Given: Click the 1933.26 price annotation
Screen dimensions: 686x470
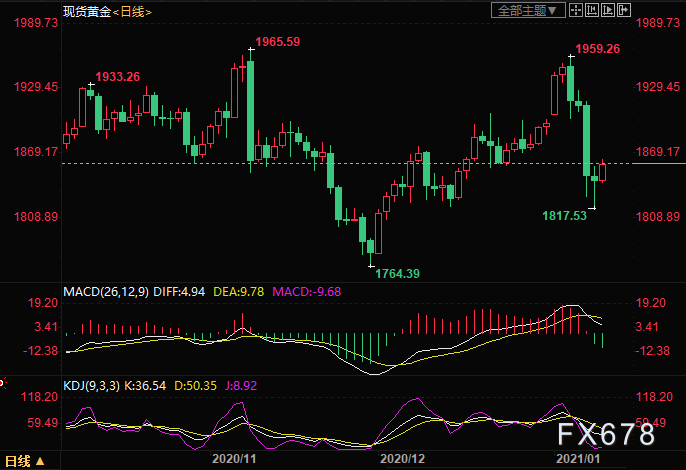Looking at the screenshot, I should pos(117,77).
